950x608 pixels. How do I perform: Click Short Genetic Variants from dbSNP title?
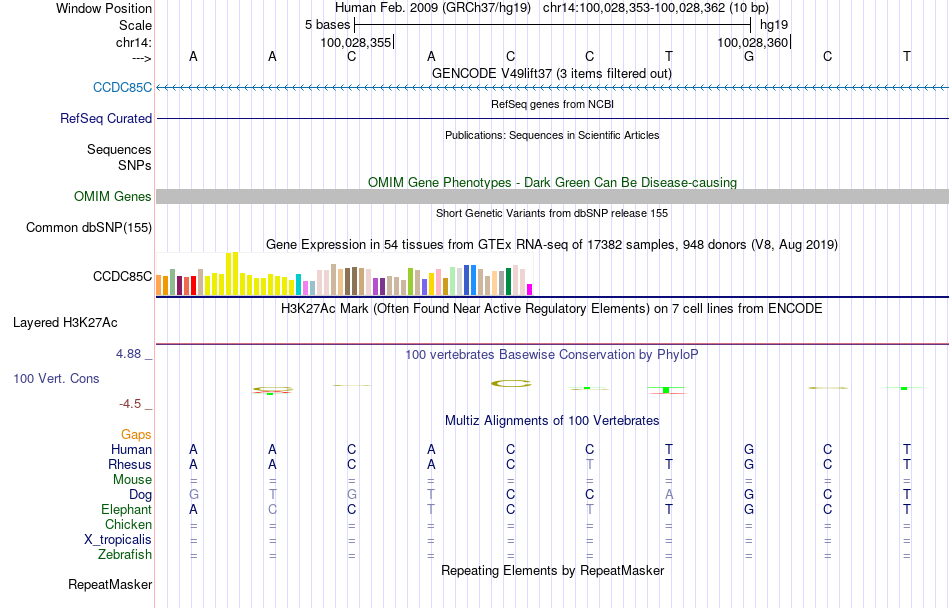coord(552,213)
